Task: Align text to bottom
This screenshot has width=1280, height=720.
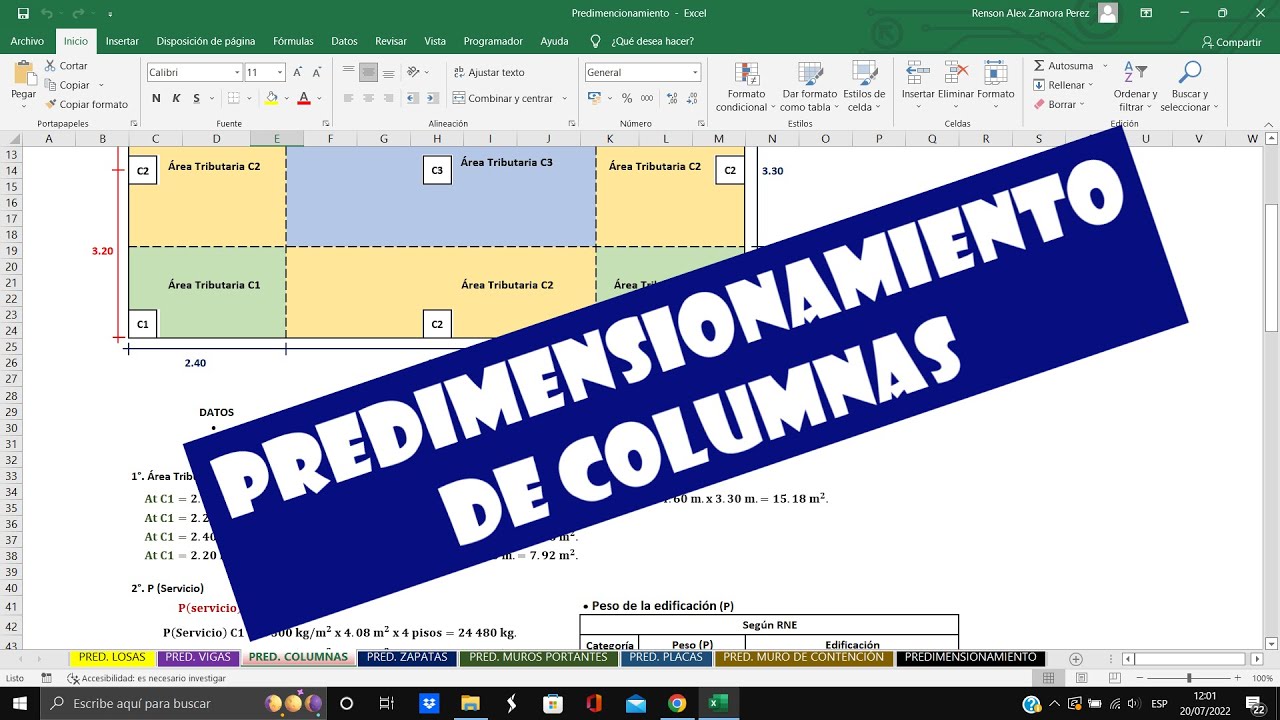Action: (387, 72)
